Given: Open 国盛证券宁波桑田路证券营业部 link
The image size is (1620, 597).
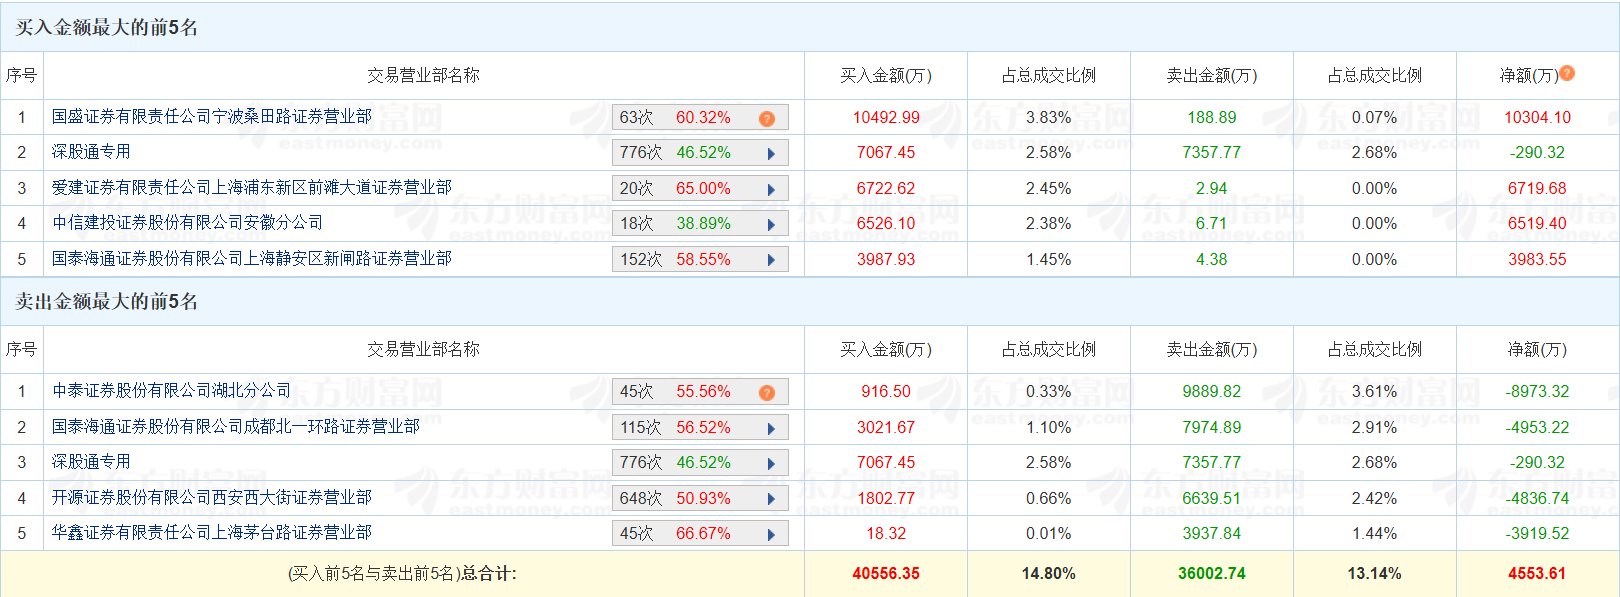Looking at the screenshot, I should [x=211, y=117].
